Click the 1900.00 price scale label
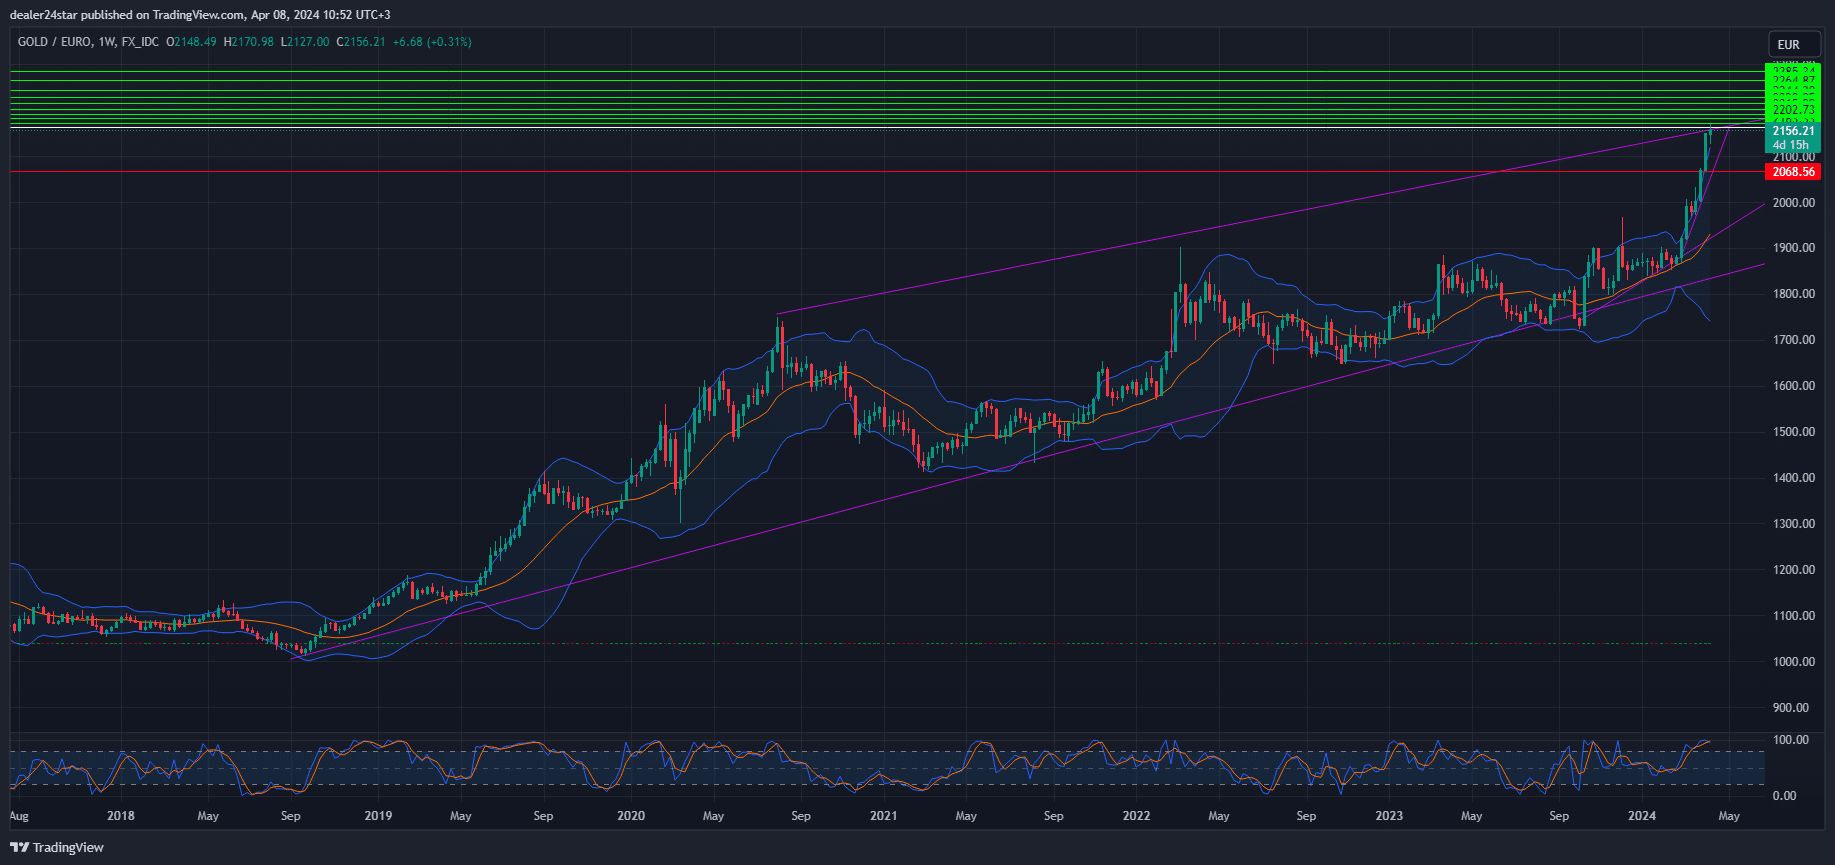Viewport: 1835px width, 865px height. click(x=1793, y=248)
